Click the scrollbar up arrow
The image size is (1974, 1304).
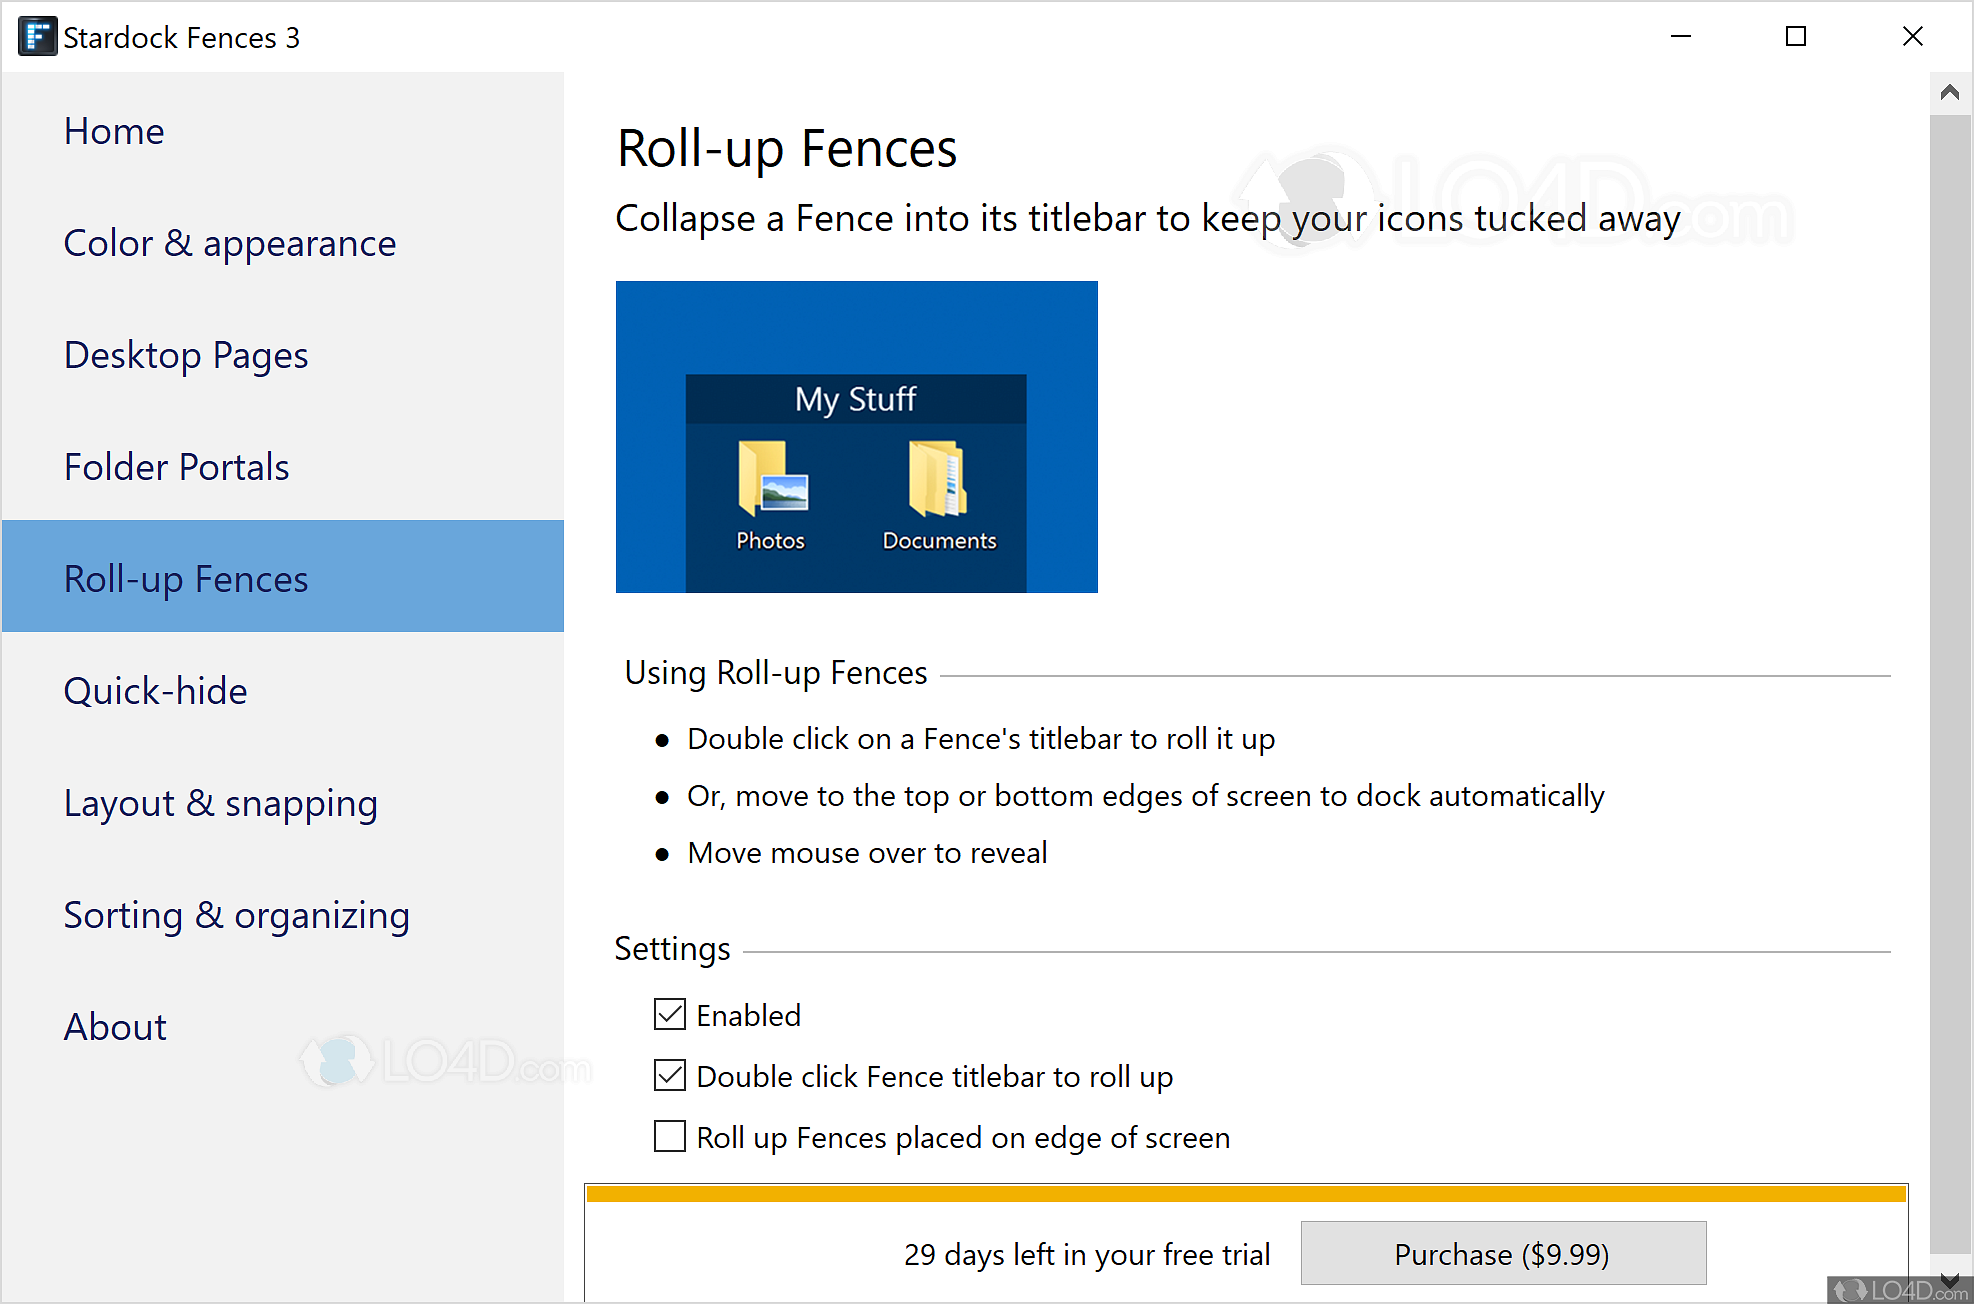(1949, 91)
